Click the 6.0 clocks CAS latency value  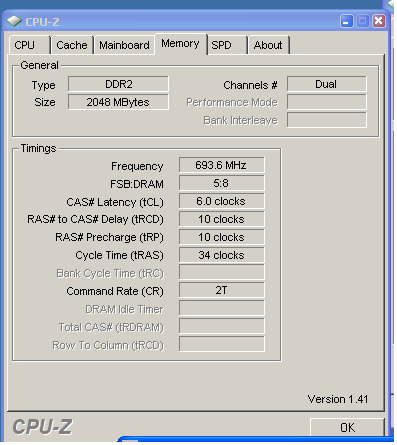pyautogui.click(x=222, y=201)
